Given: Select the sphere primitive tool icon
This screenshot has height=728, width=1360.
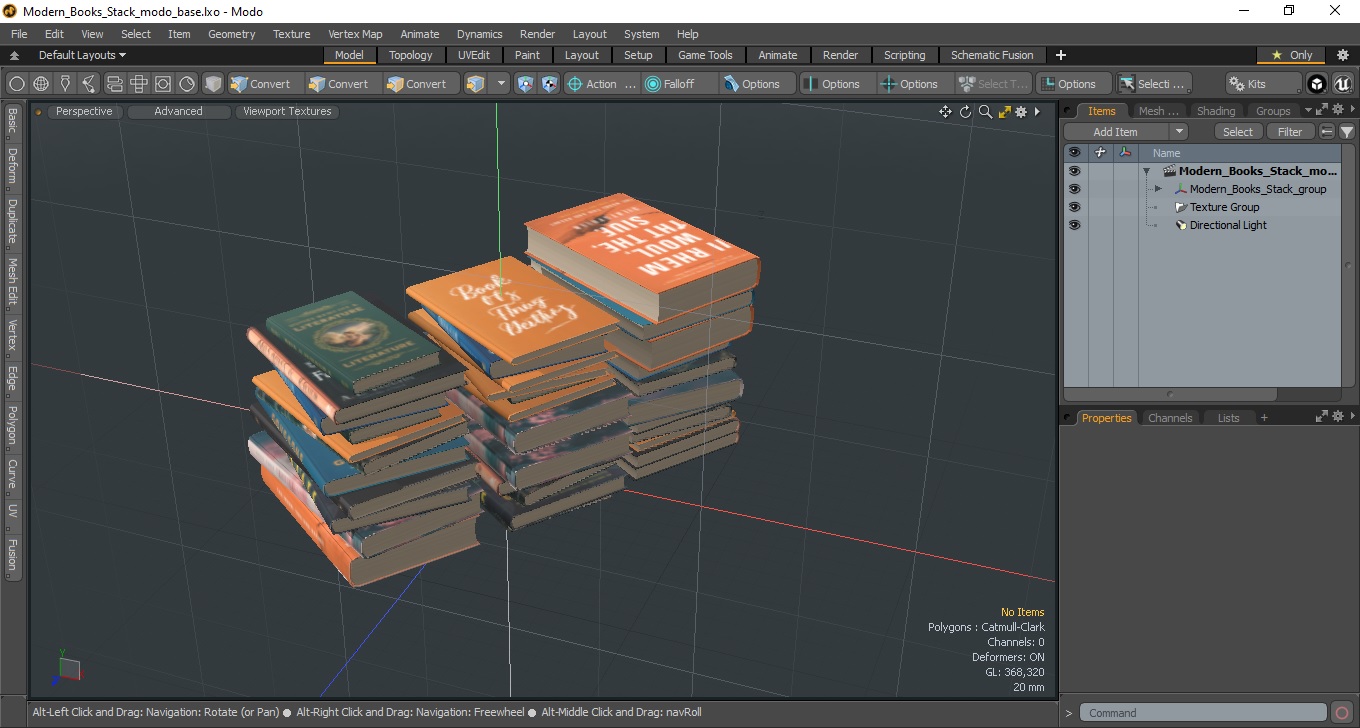Looking at the screenshot, I should [17, 84].
